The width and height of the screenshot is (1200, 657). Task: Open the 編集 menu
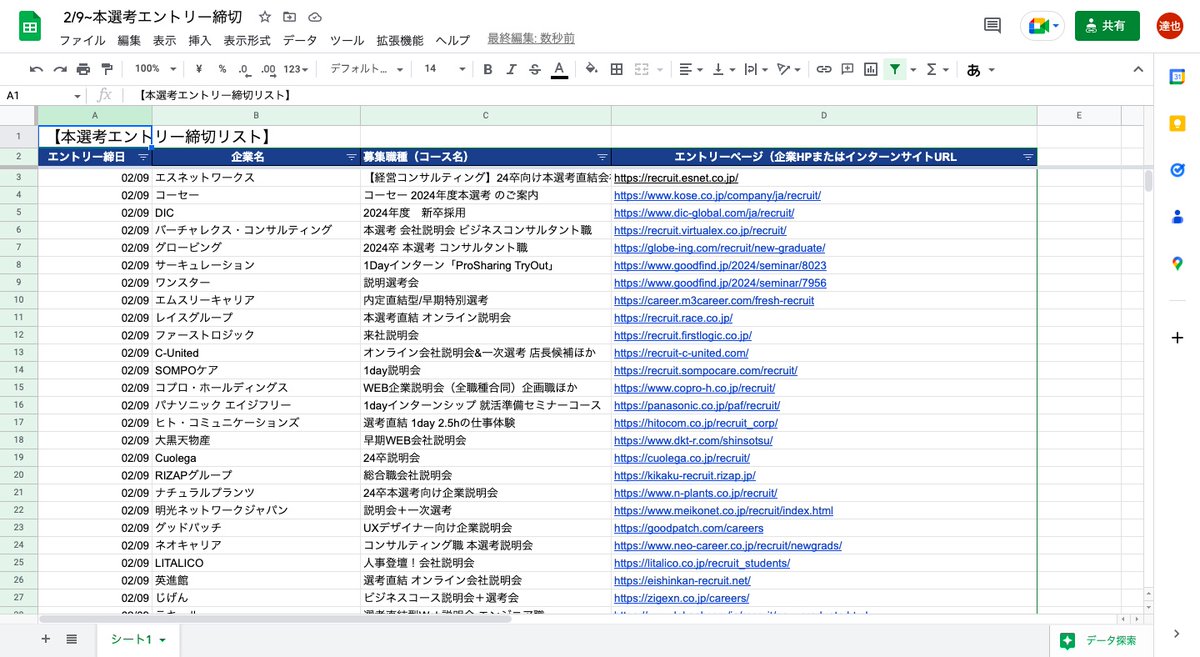point(129,40)
